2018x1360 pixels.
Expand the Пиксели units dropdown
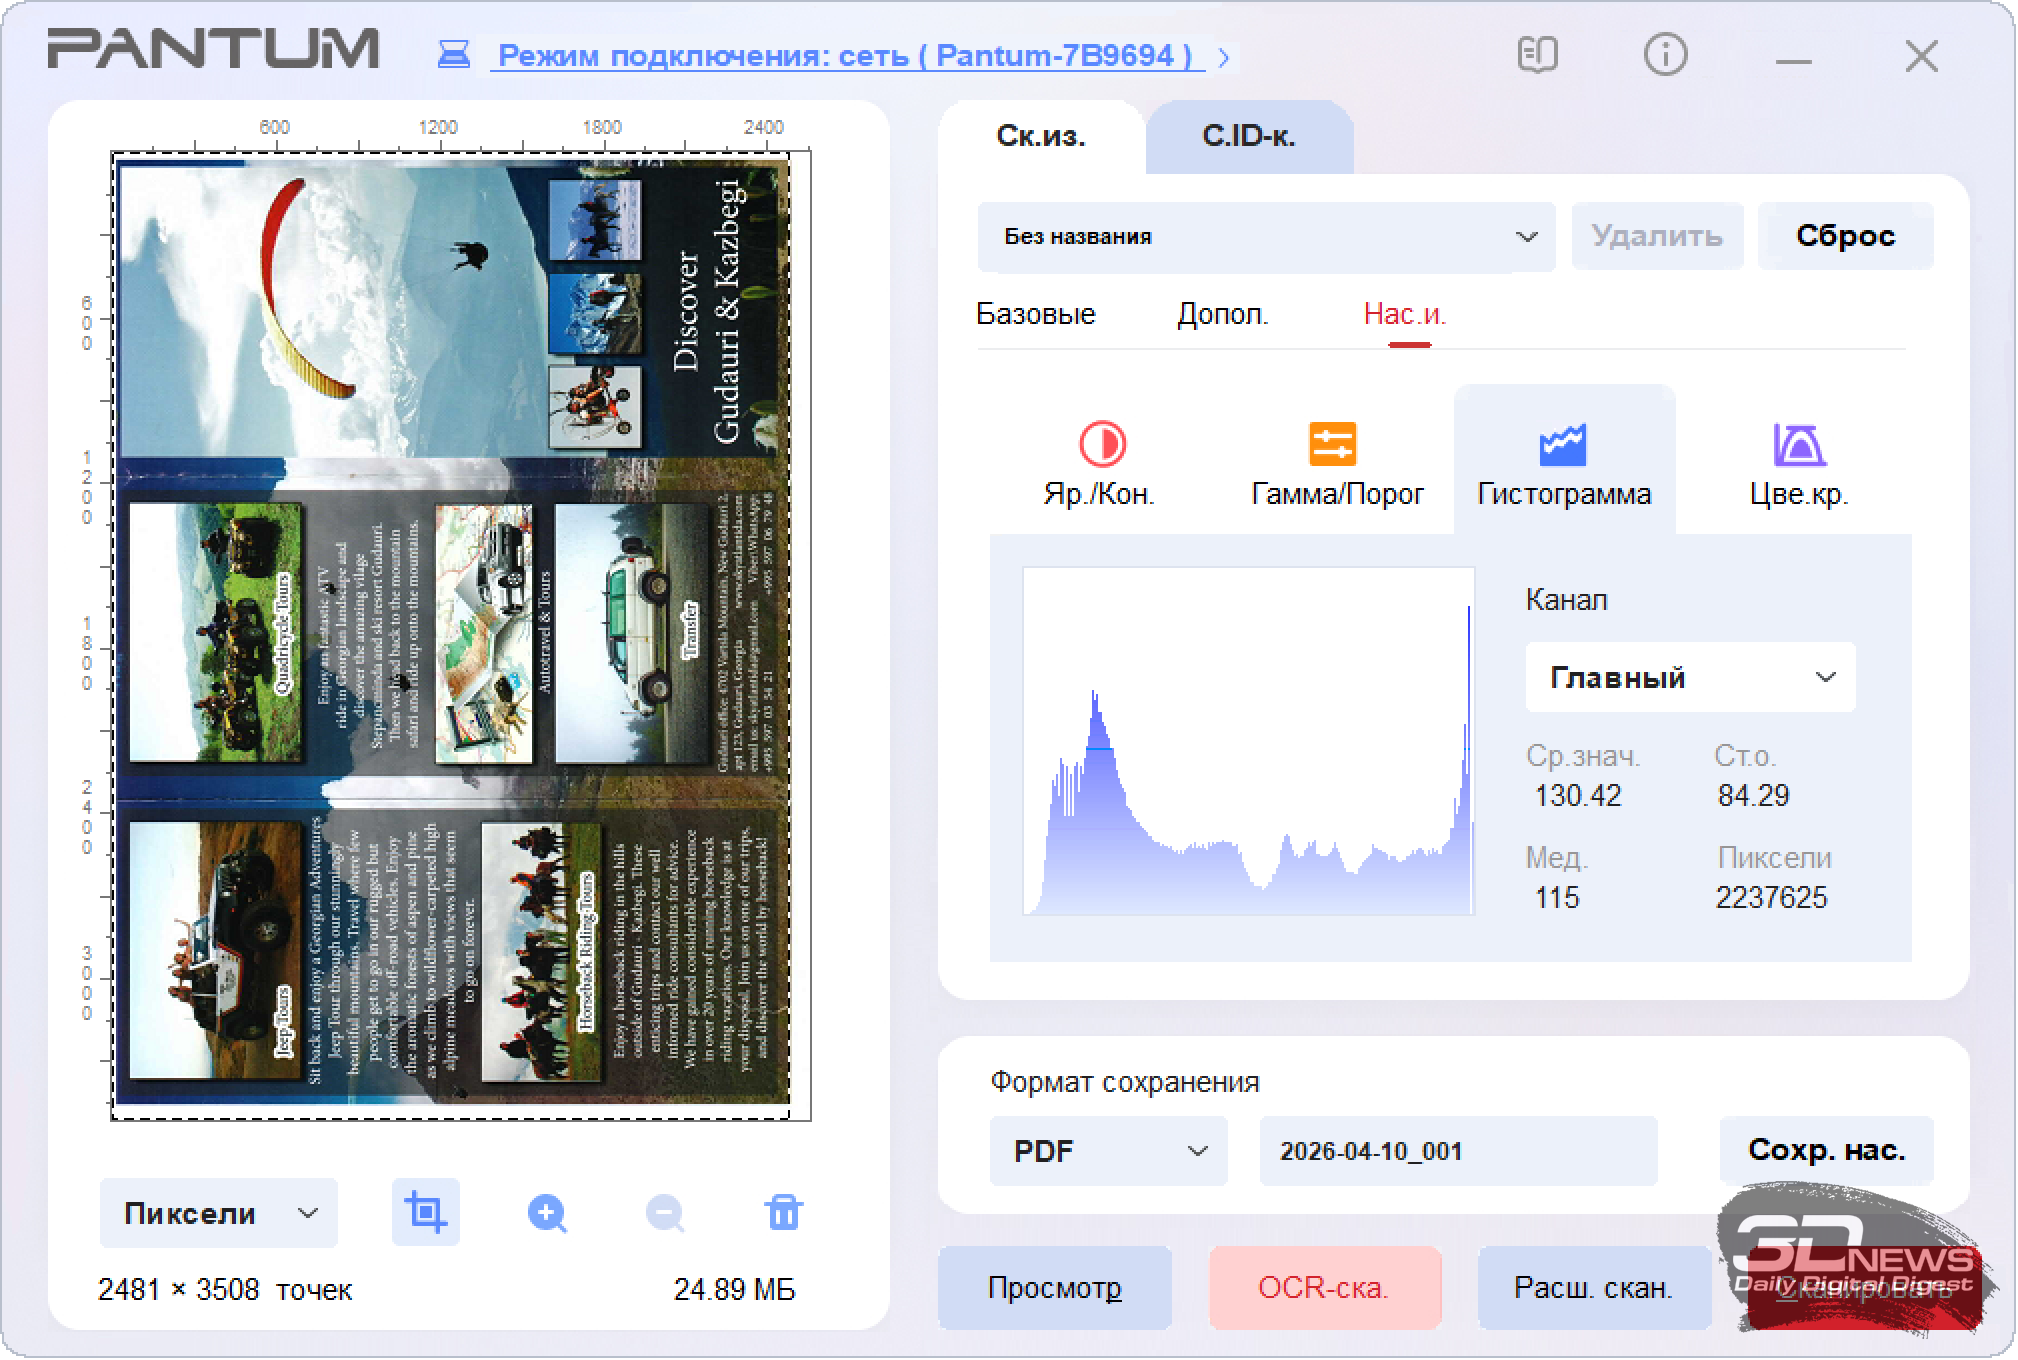218,1214
